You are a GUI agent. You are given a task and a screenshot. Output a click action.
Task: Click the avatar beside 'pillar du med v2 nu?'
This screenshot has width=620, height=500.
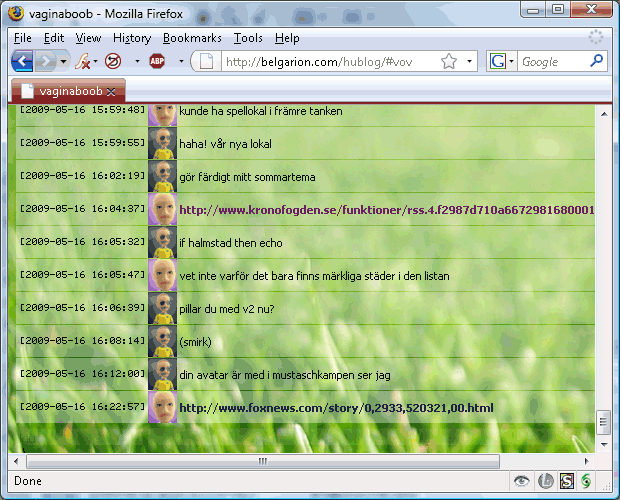[x=163, y=308]
